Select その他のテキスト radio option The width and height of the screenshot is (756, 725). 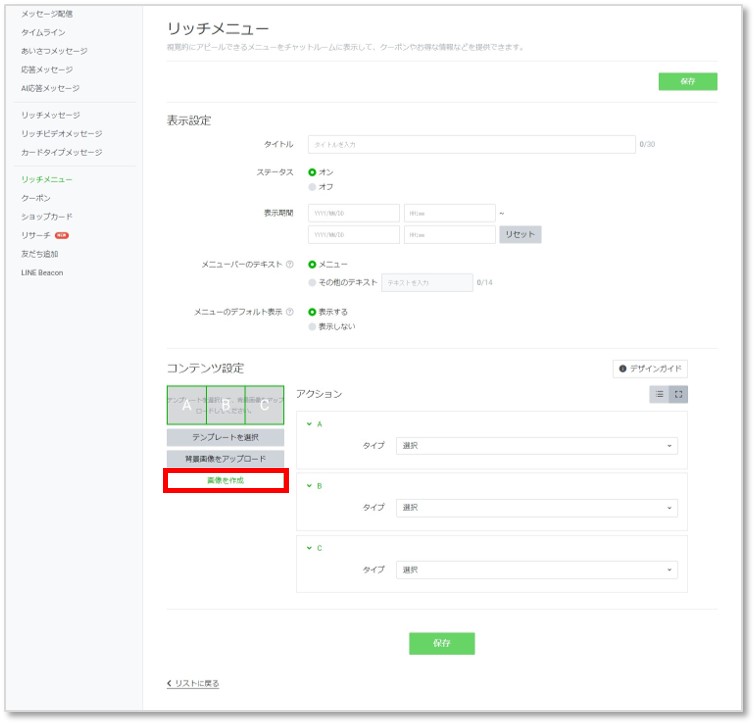(313, 283)
